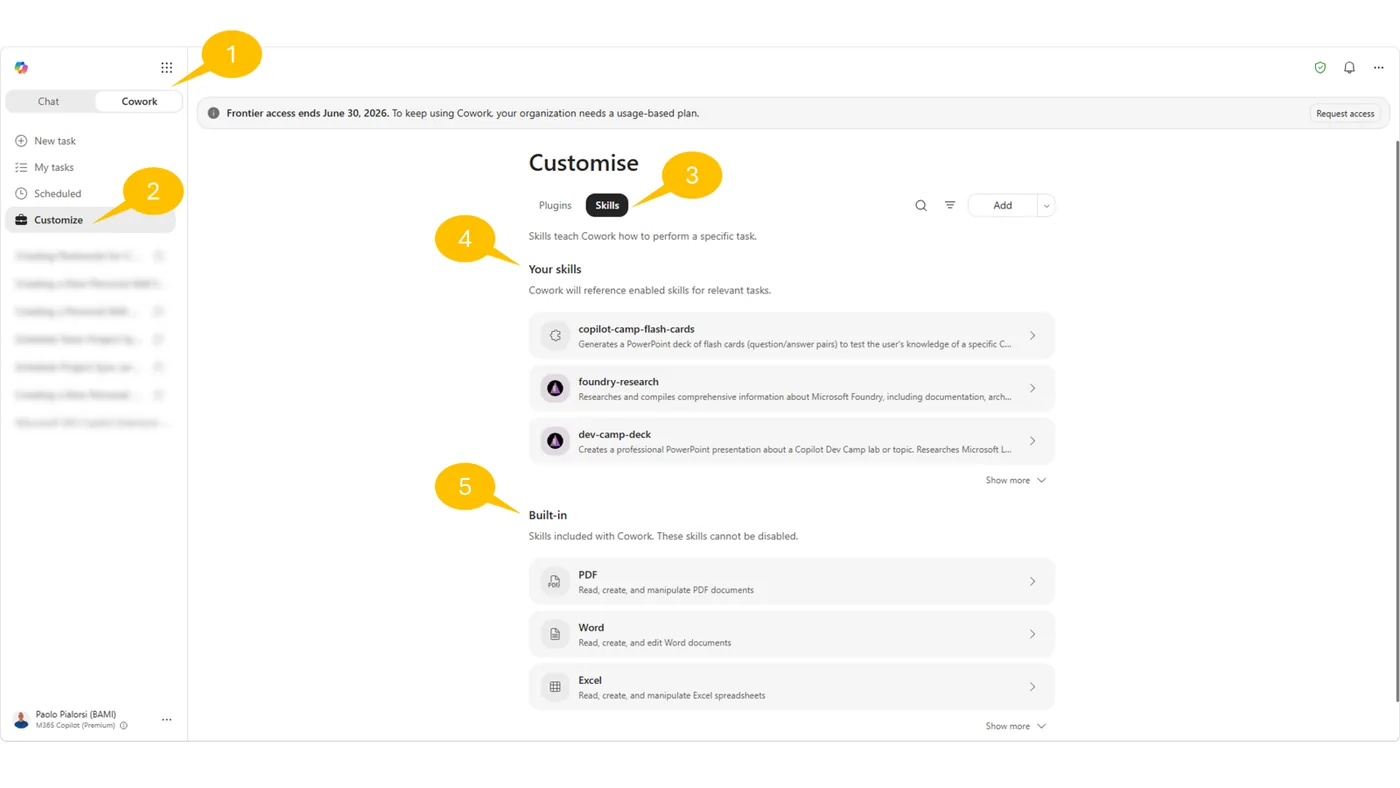Open Word skill details chevron
The image size is (1400, 788).
pyautogui.click(x=1033, y=634)
